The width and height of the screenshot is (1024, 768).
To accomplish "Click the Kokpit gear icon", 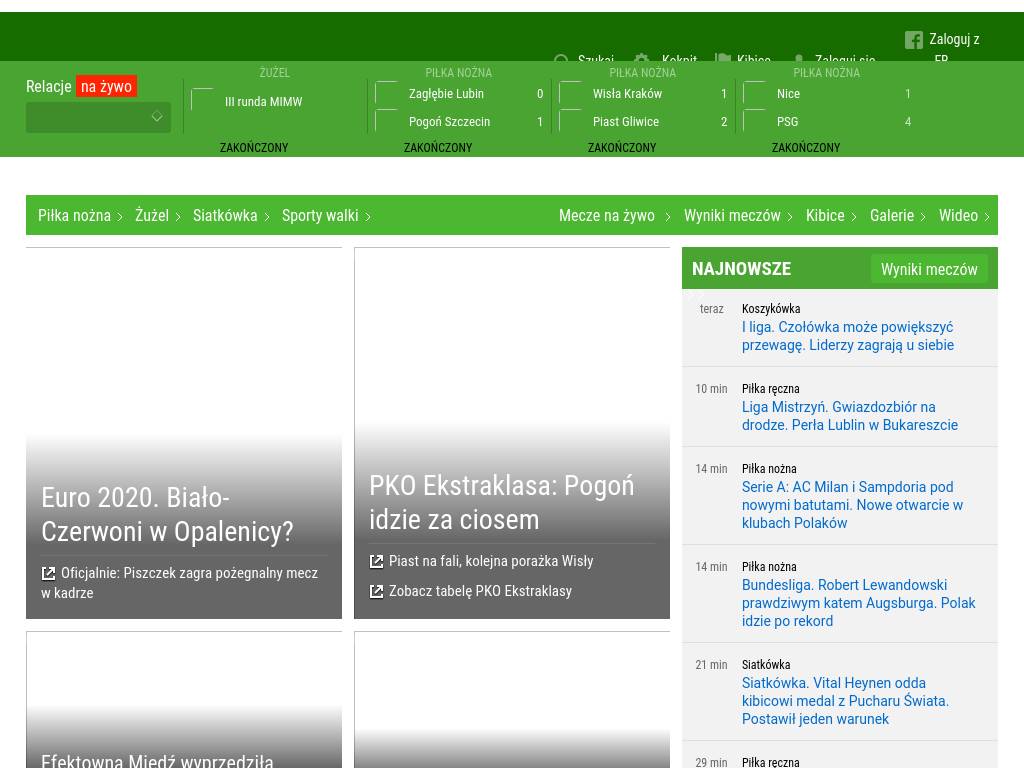I will 642,61.
